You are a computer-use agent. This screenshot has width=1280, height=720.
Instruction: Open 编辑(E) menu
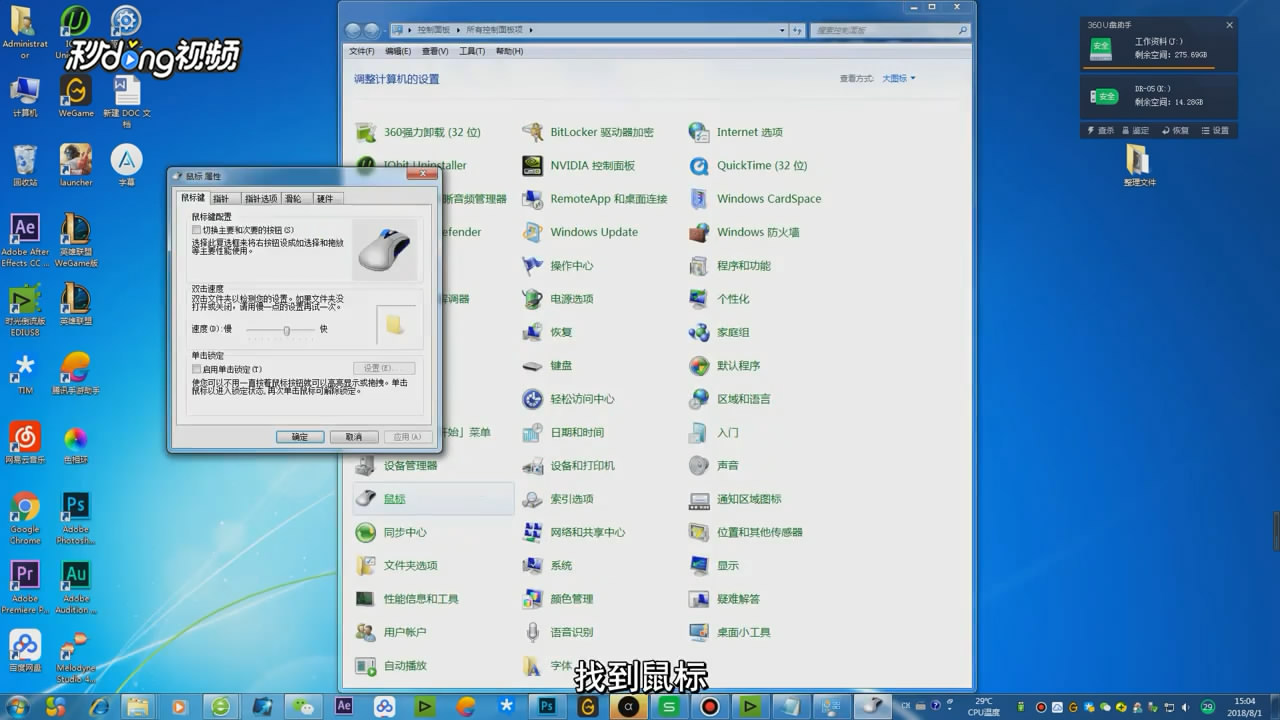(x=398, y=51)
